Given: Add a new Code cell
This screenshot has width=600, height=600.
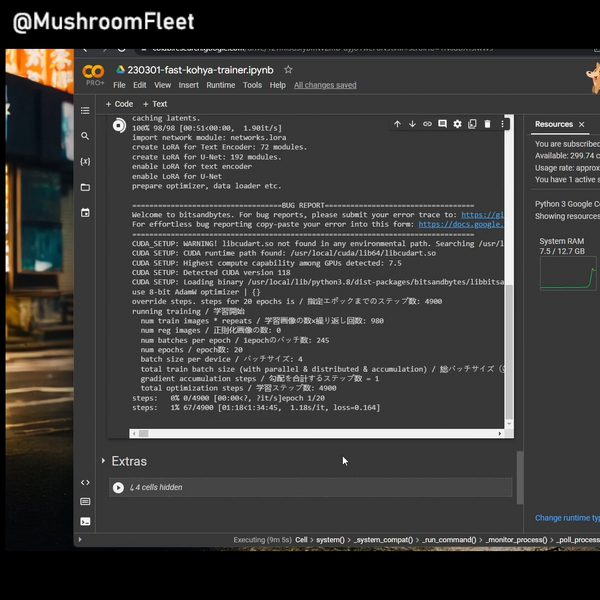Looking at the screenshot, I should 119,104.
